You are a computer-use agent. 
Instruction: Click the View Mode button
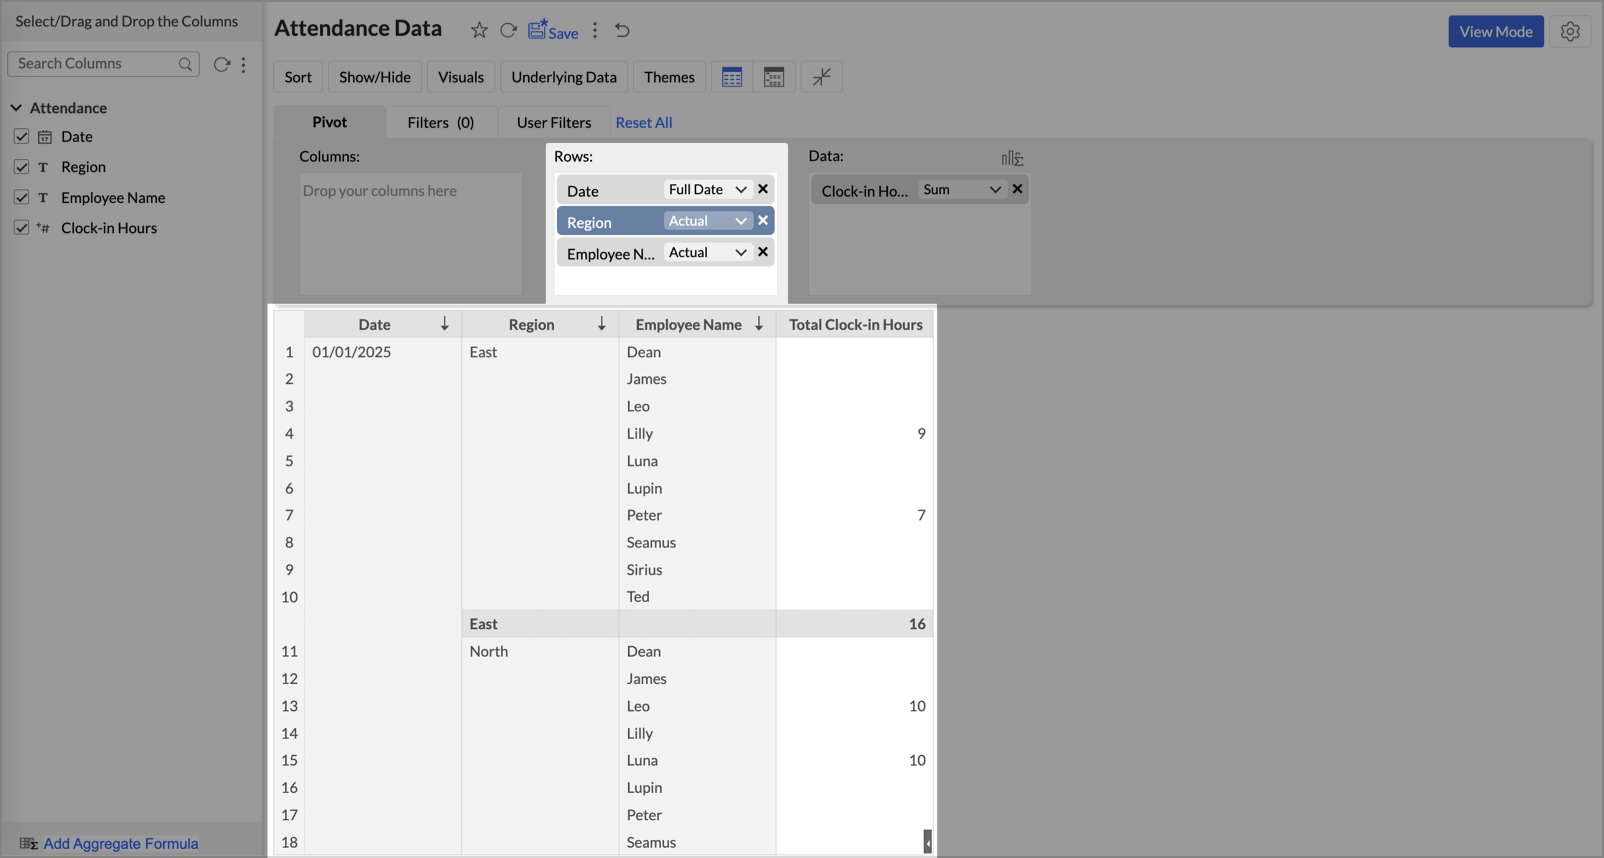coord(1495,32)
